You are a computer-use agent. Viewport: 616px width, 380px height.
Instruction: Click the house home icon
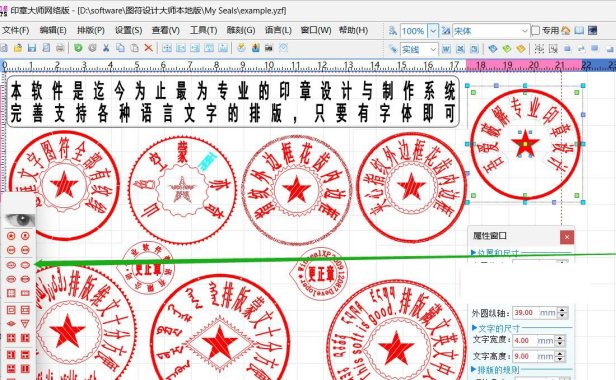[566, 30]
